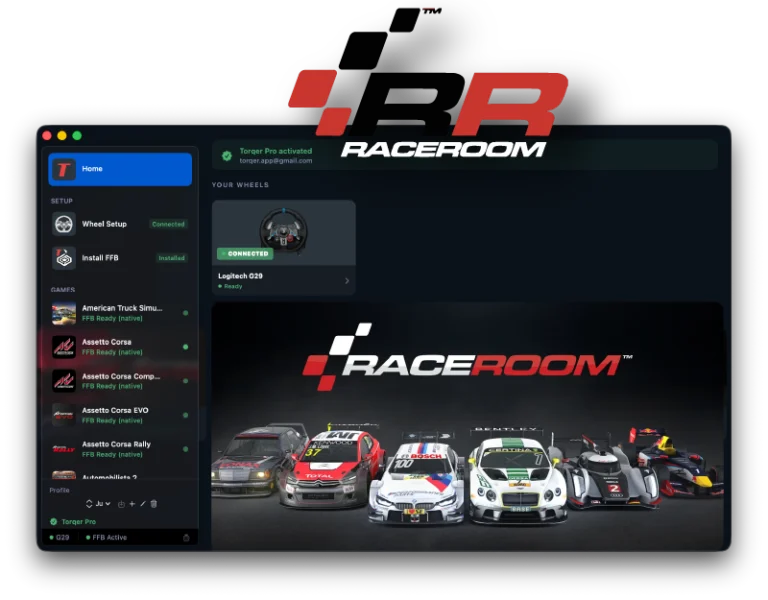Screen dimensions: 768x600
Task: Click the red close window button
Action: (47, 136)
